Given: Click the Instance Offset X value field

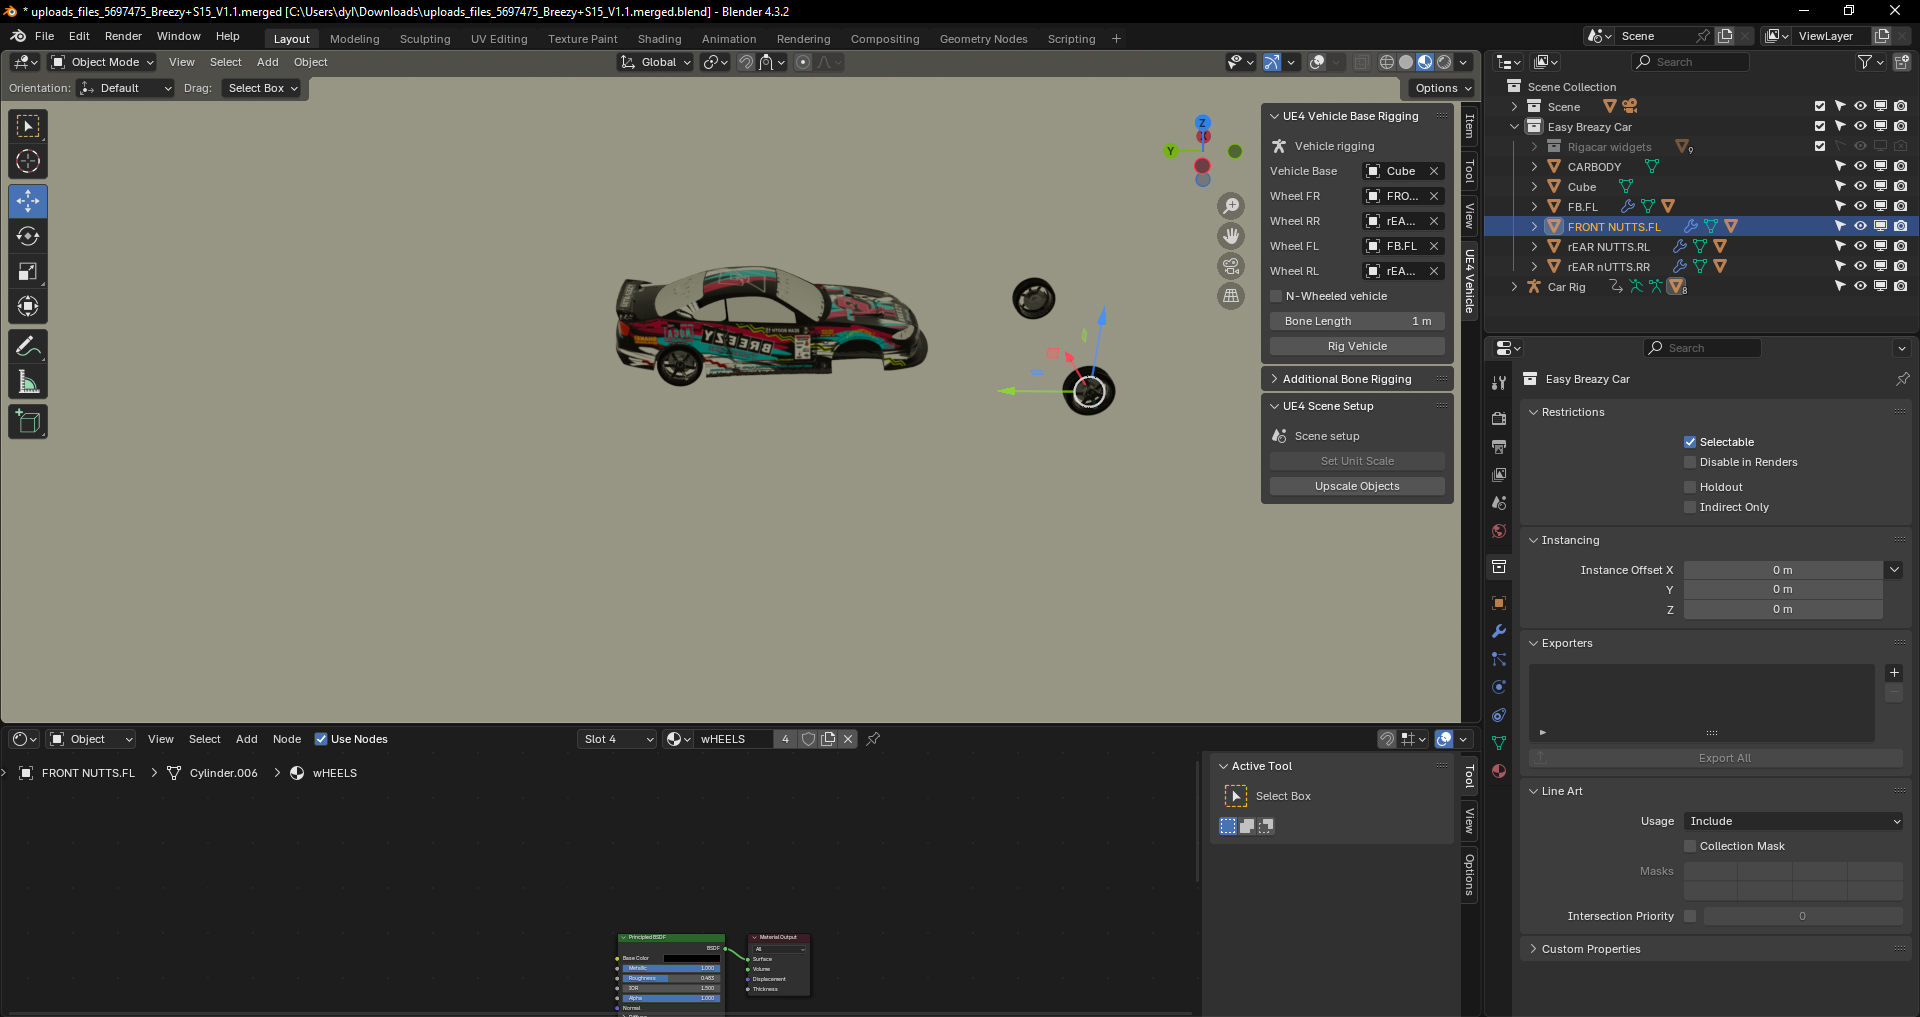Looking at the screenshot, I should pyautogui.click(x=1783, y=570).
